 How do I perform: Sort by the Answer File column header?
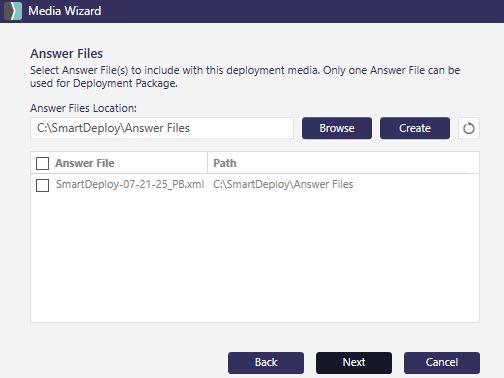85,163
